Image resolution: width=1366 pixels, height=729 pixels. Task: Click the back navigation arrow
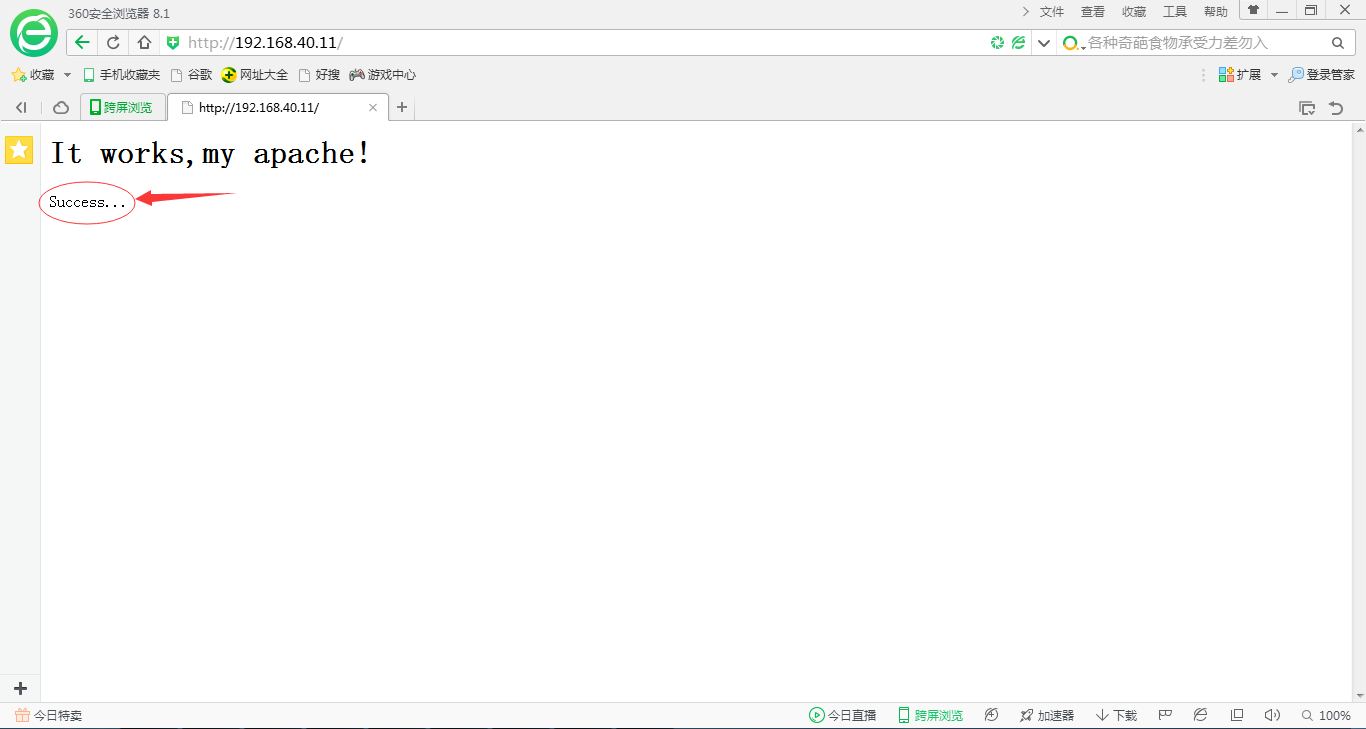(x=83, y=43)
